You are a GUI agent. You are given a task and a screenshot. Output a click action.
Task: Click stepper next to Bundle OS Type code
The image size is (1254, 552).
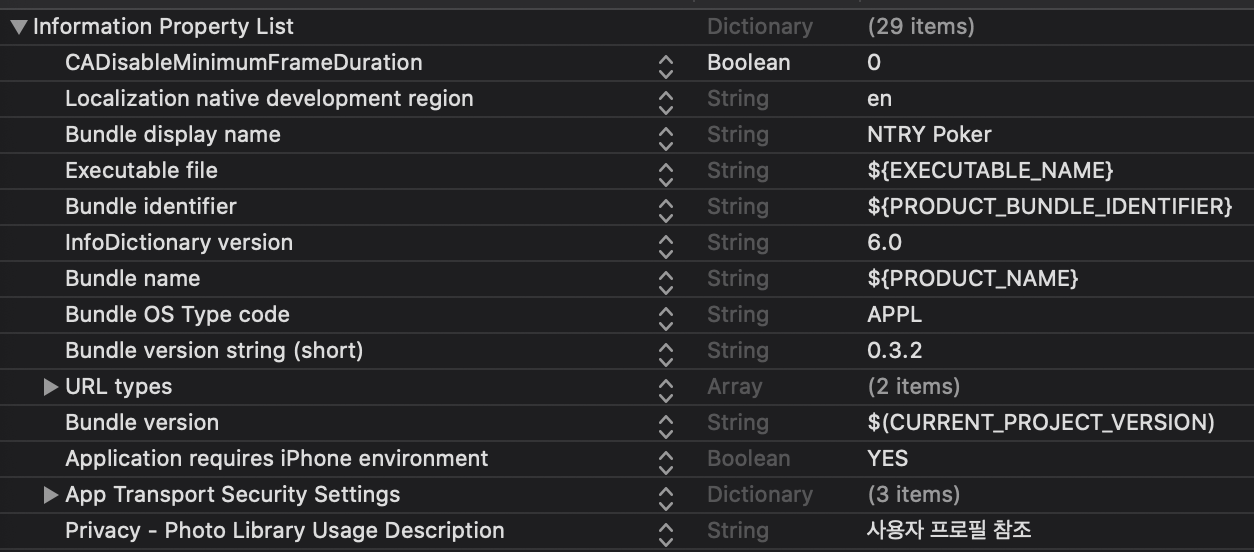click(666, 316)
